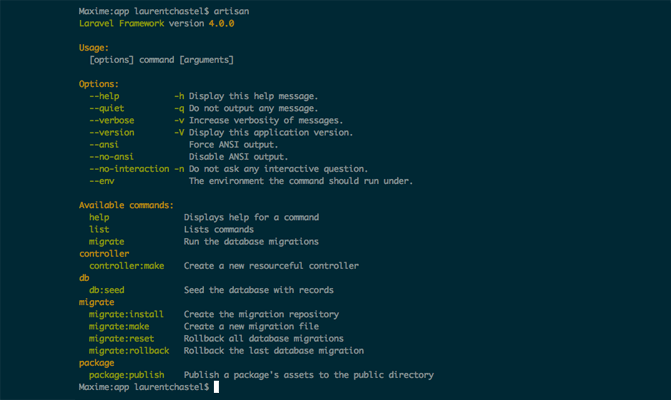
Task: Click the --no-interaction option
Action: click(x=129, y=169)
